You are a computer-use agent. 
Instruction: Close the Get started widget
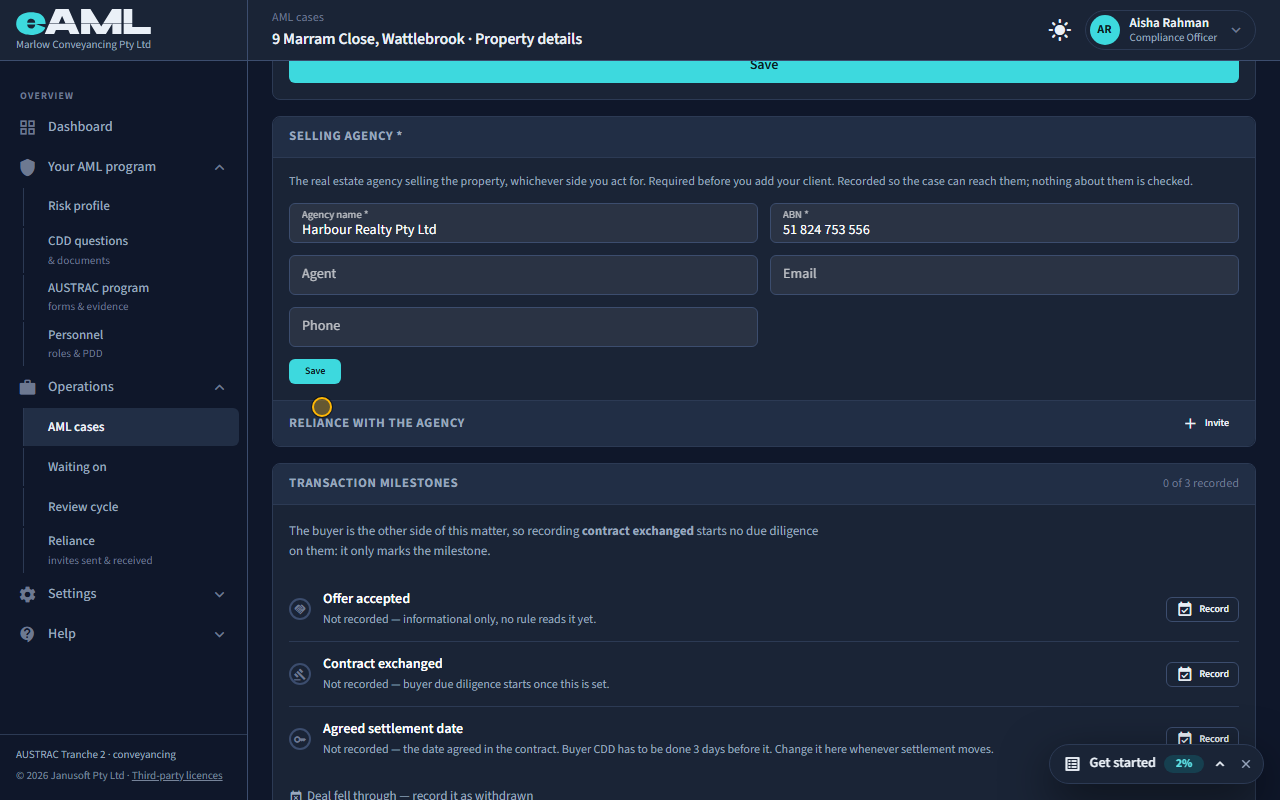(x=1246, y=763)
